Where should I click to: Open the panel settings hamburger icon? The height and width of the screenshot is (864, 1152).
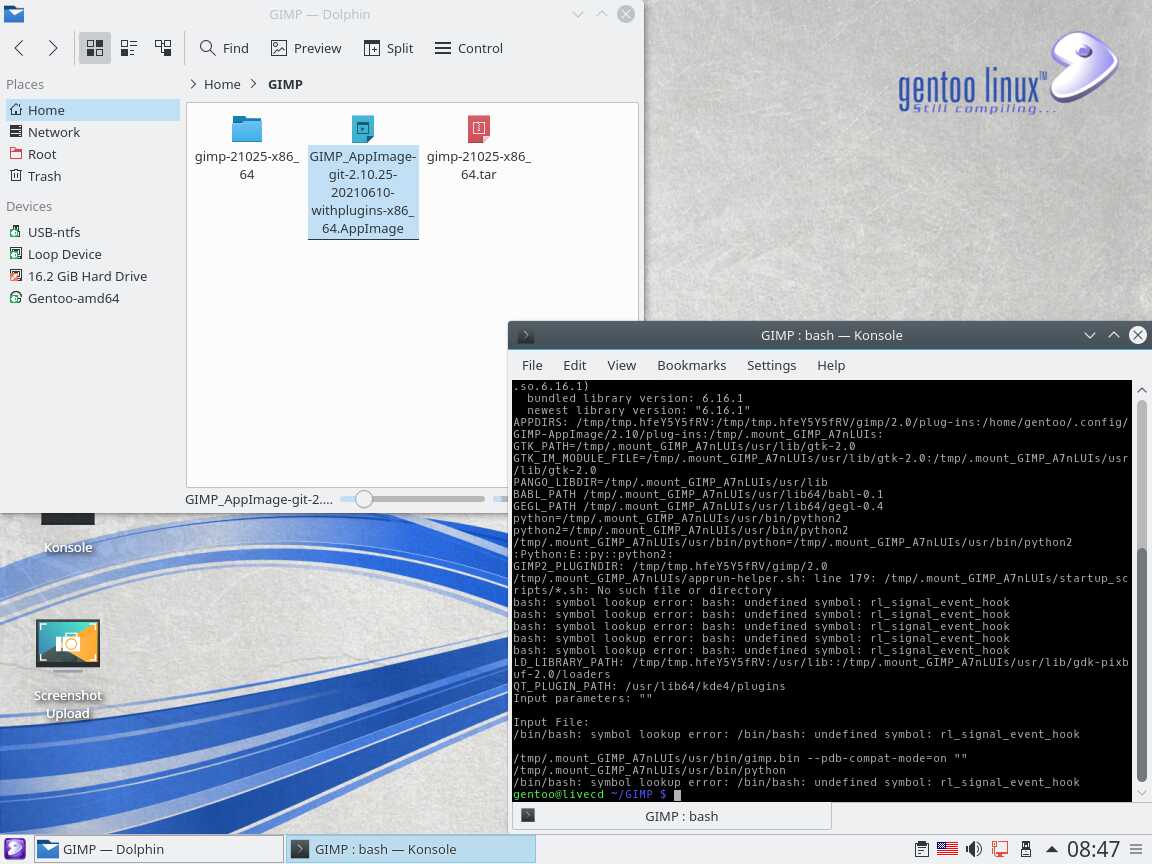coord(1136,849)
